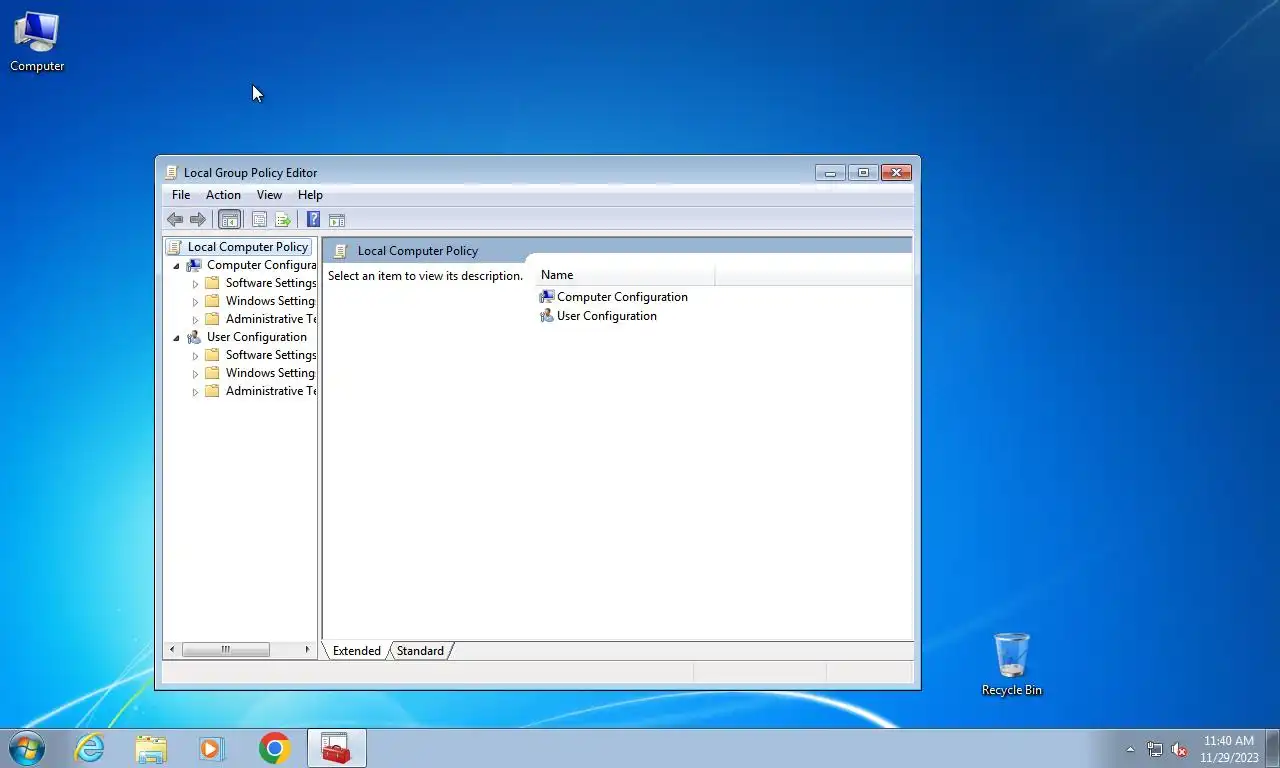Open the File menu
Screen dimensions: 1280x768
(x=181, y=195)
